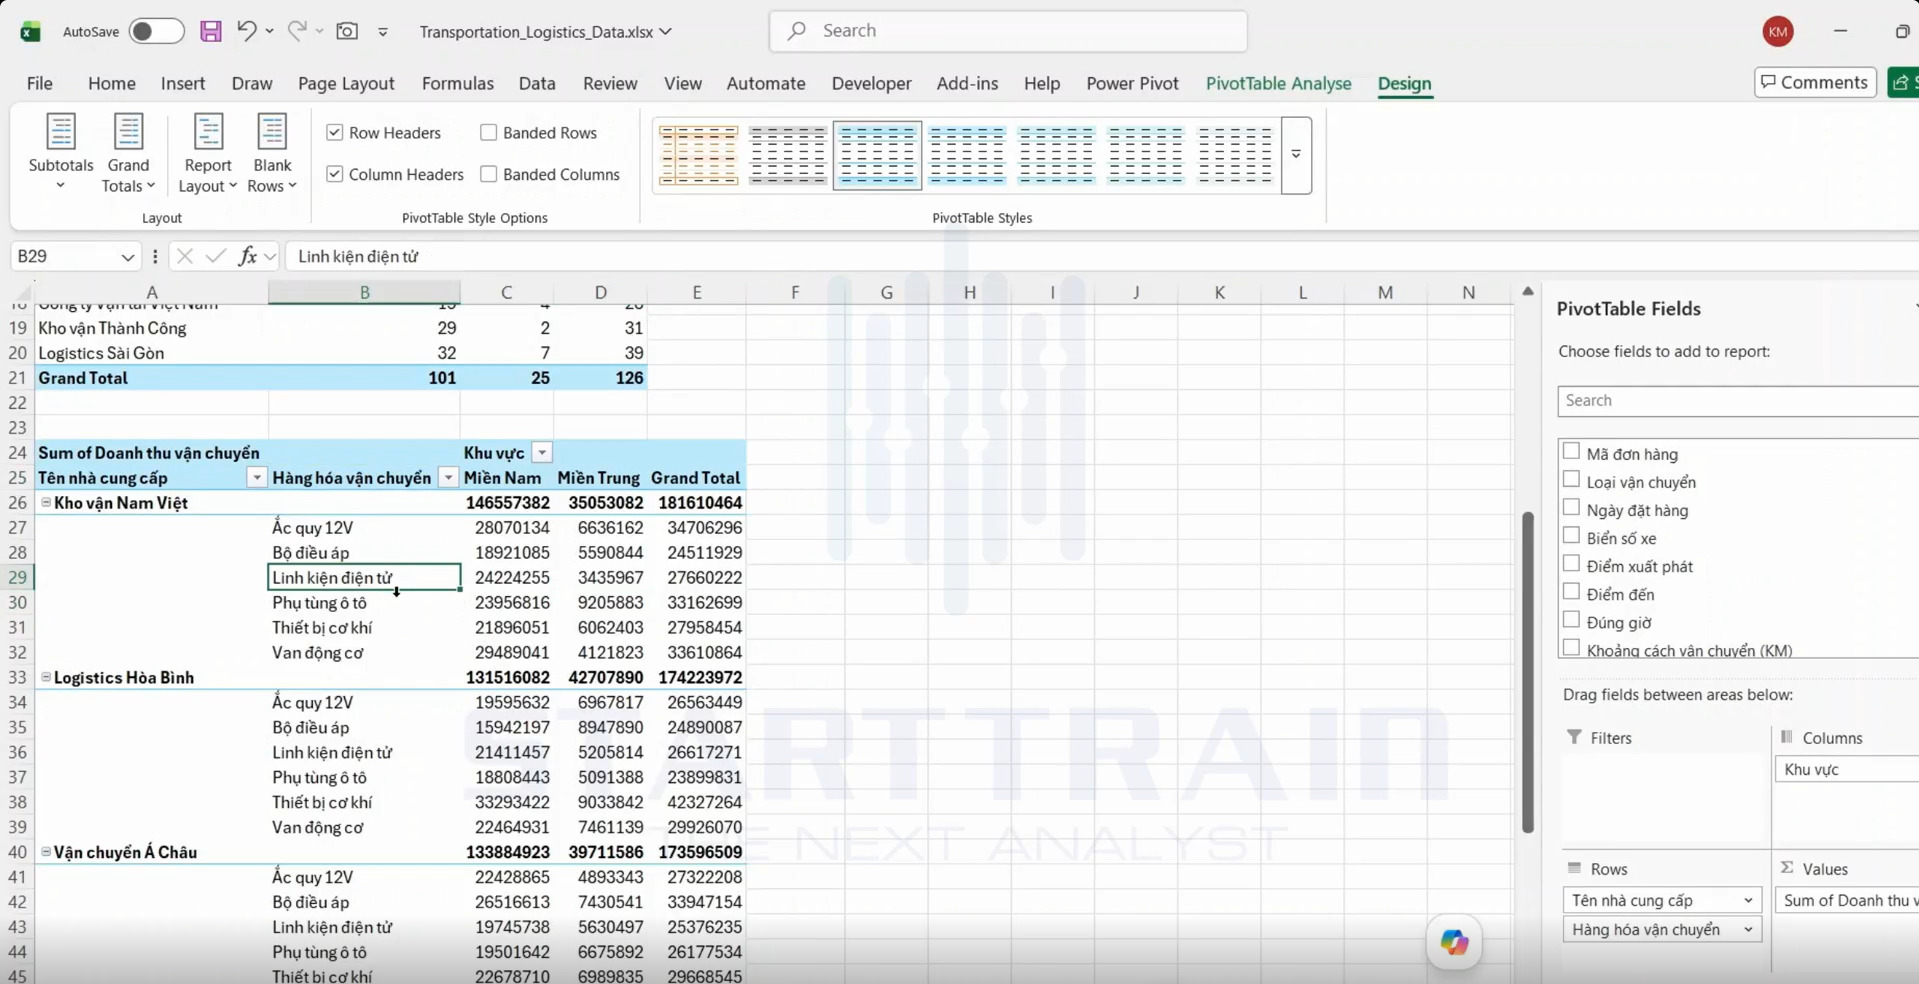Open the Report Layout menu
The image size is (1919, 984).
click(x=208, y=153)
